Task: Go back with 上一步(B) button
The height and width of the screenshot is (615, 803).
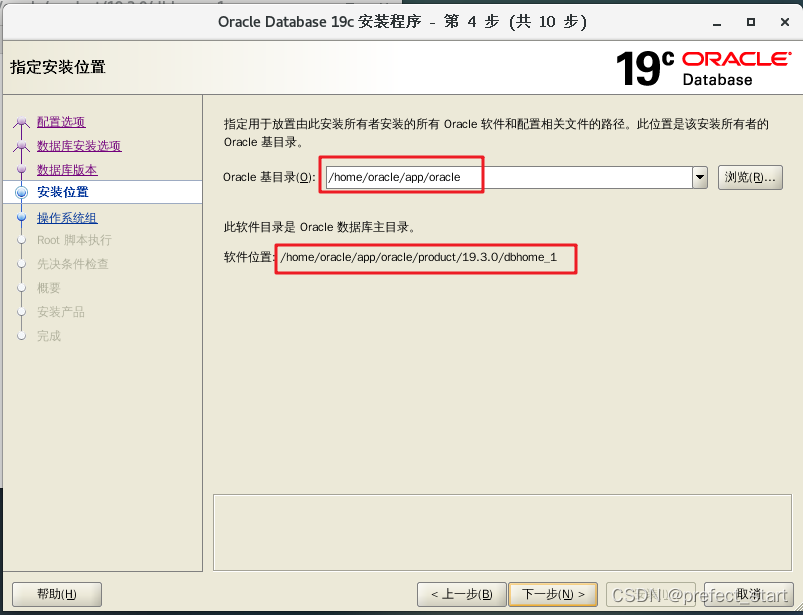Action: coord(461,594)
